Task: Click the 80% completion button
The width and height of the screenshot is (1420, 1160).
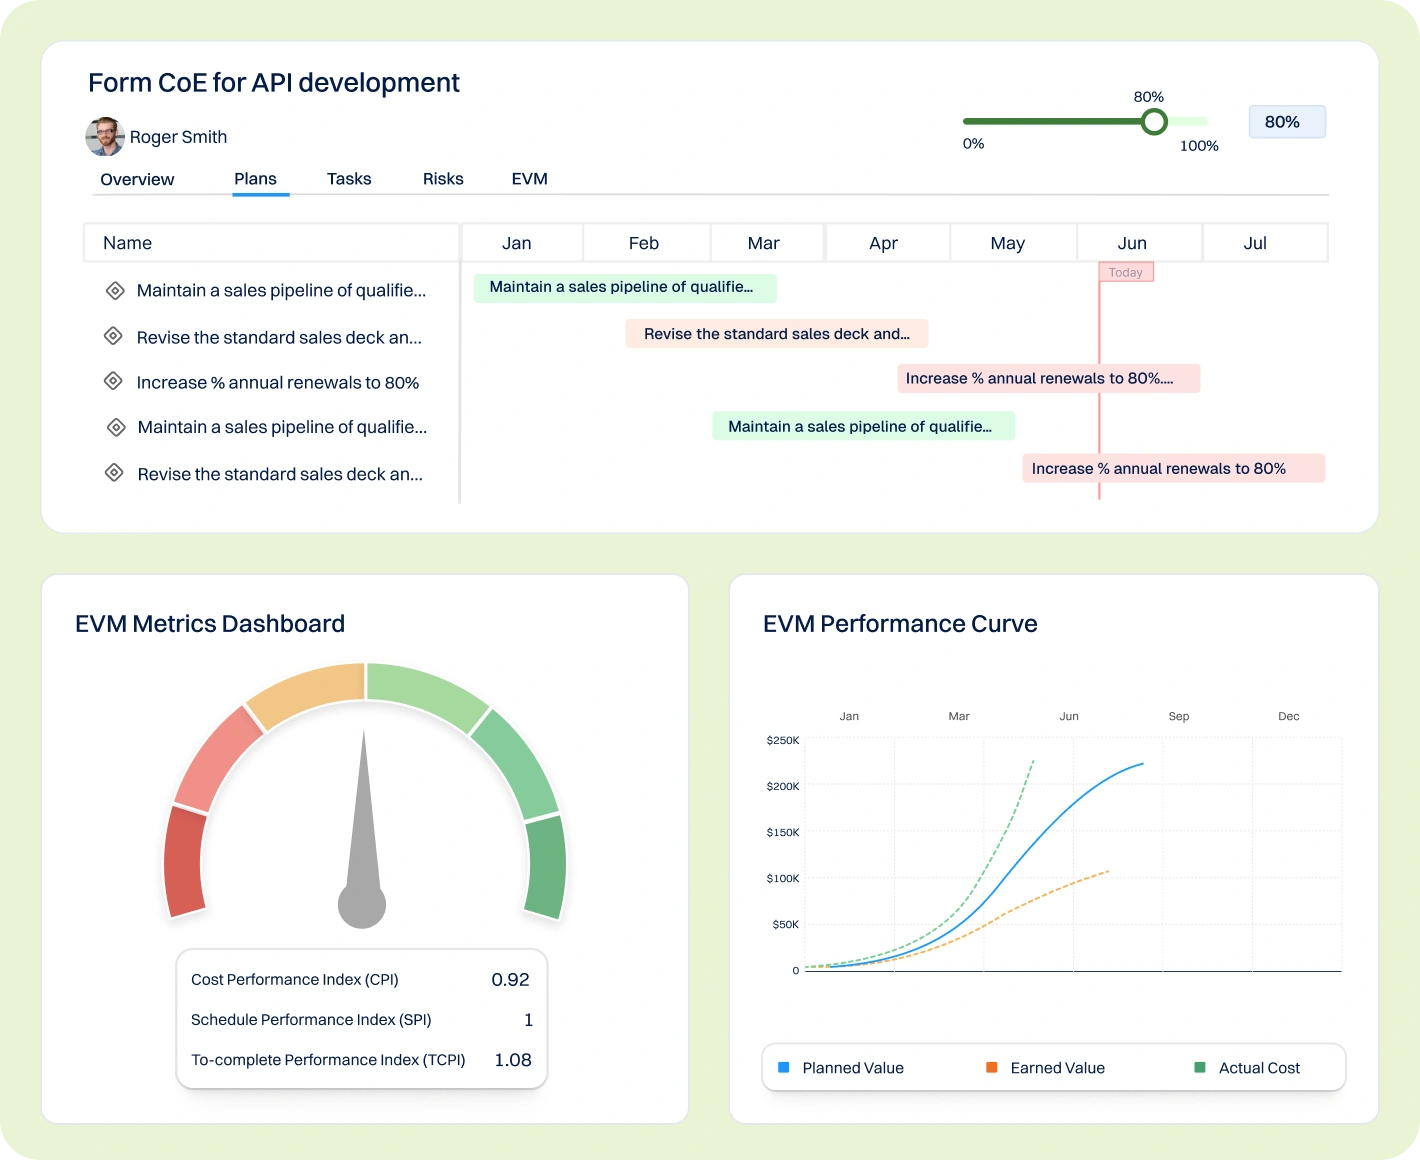Action: [1287, 121]
